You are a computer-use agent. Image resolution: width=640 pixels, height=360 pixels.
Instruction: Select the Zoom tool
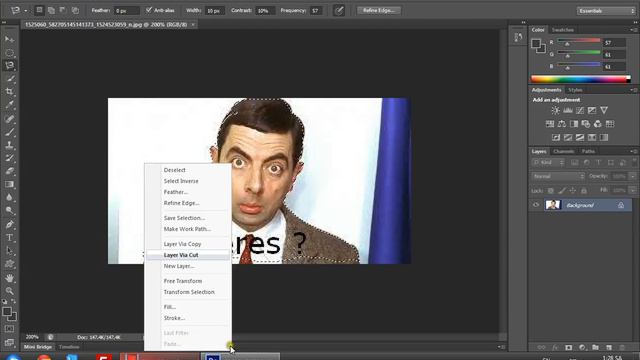tap(9, 291)
